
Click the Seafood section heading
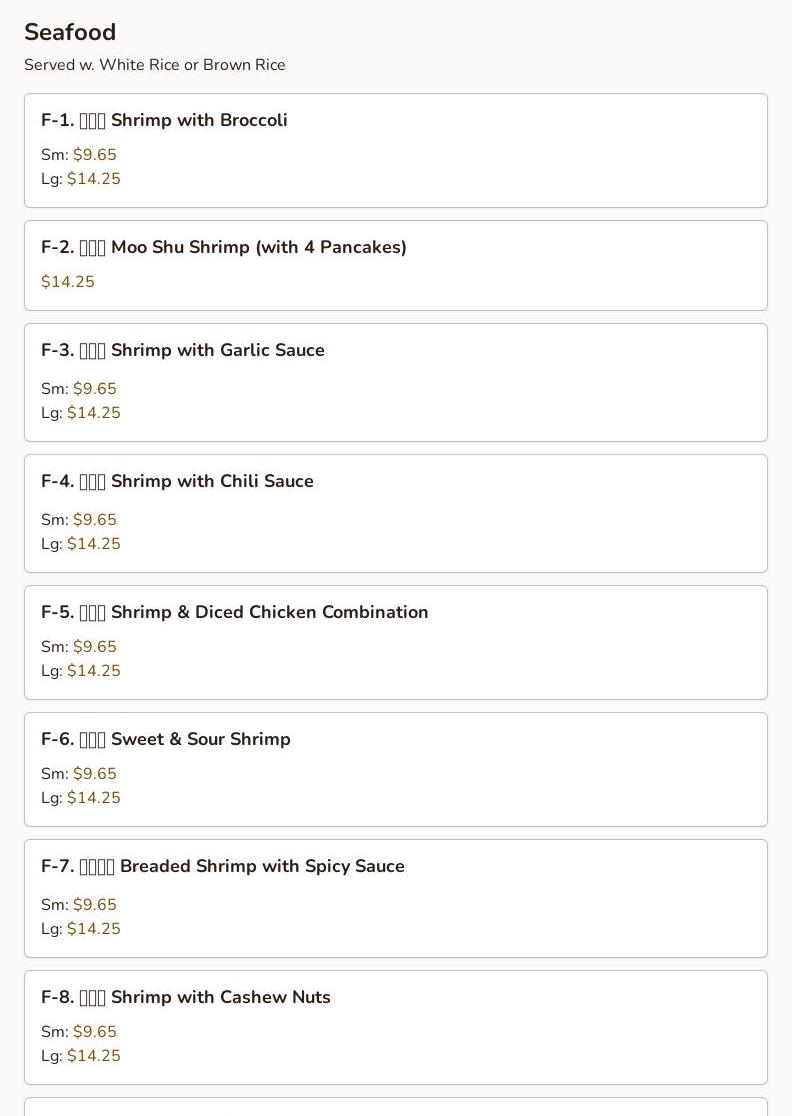pyautogui.click(x=70, y=32)
